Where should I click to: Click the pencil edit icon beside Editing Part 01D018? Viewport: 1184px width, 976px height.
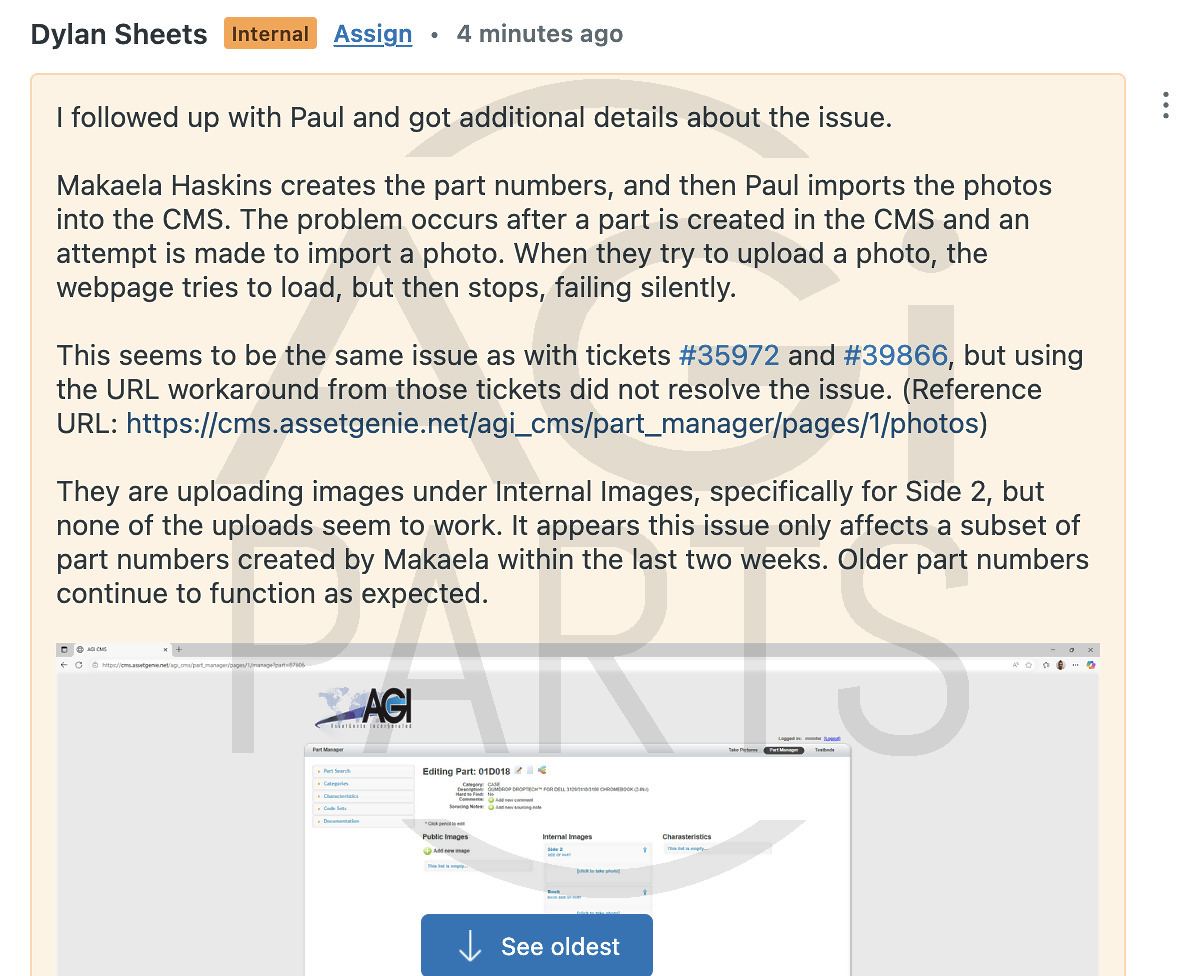518,771
